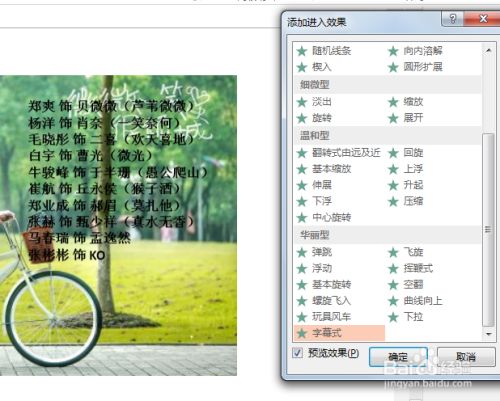Viewport: 500px width, 401px height.
Task: Apply the 基本缩放 effect
Action: pyautogui.click(x=324, y=169)
